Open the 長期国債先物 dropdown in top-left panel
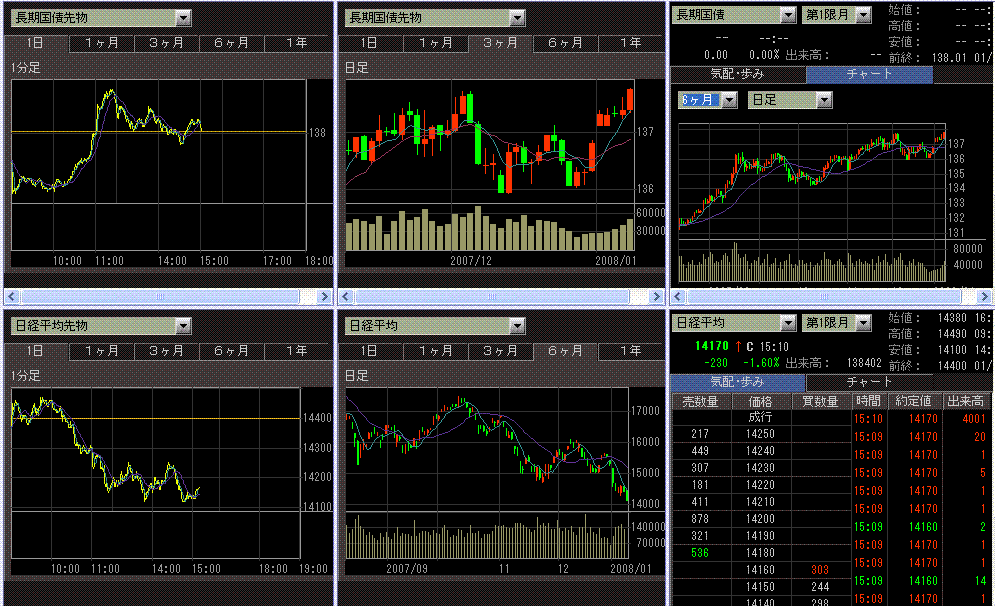This screenshot has width=995, height=606. click(x=183, y=18)
